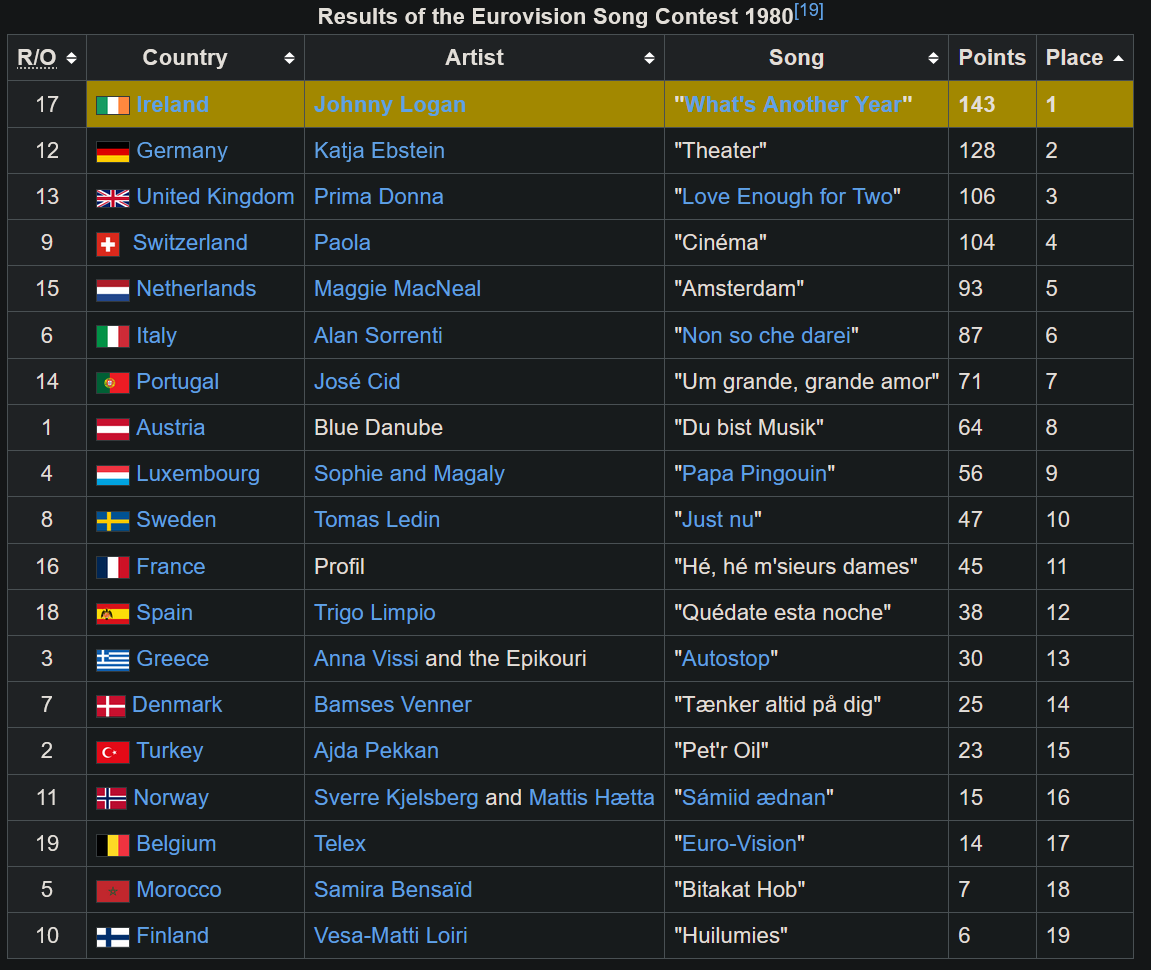The width and height of the screenshot is (1151, 970).
Task: Click the United Kingdom flag icon
Action: pyautogui.click(x=112, y=198)
